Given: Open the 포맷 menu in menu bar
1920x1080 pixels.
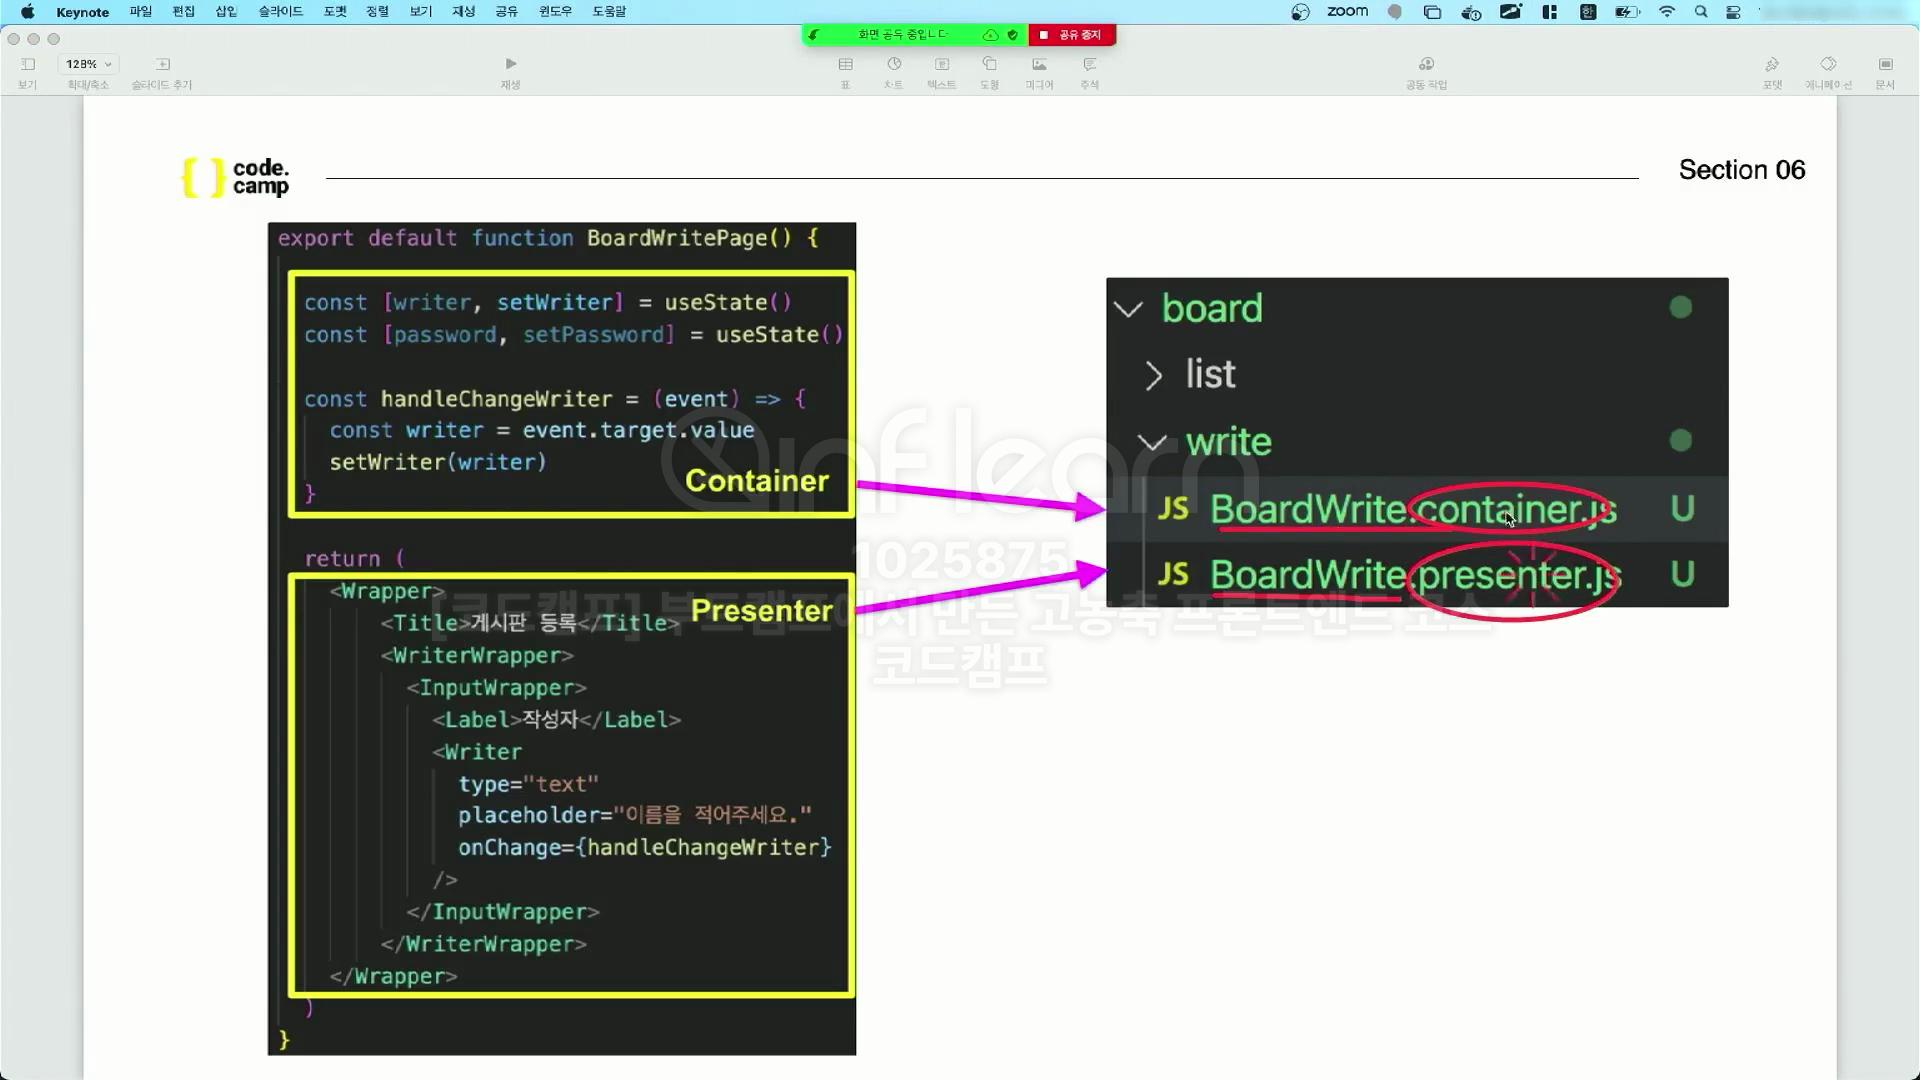Looking at the screenshot, I should click(x=335, y=12).
